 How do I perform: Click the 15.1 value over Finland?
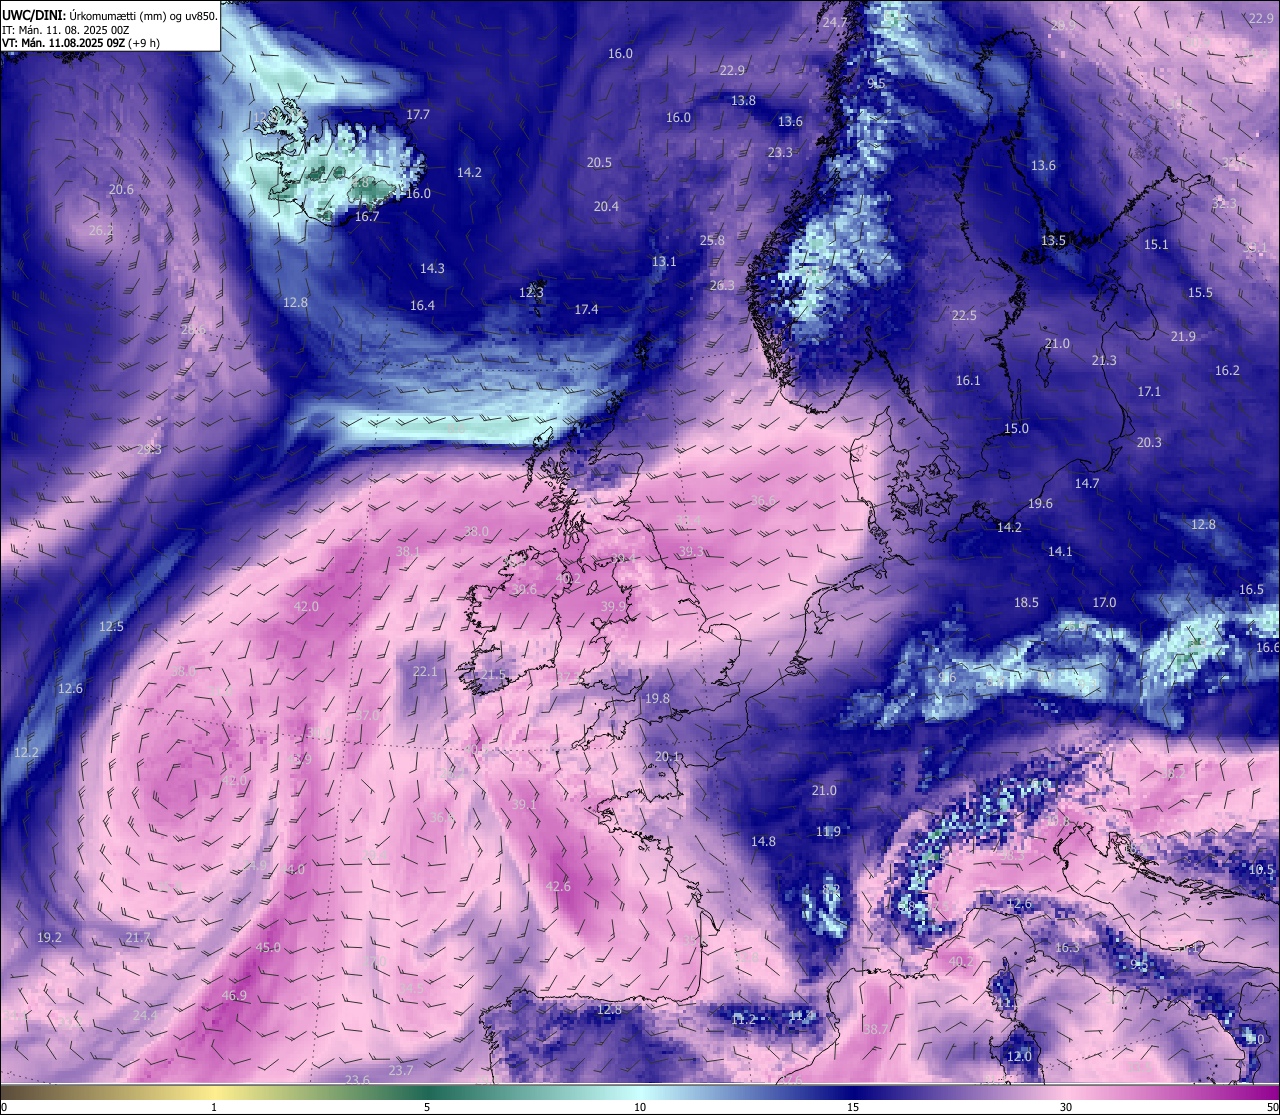tap(1156, 245)
